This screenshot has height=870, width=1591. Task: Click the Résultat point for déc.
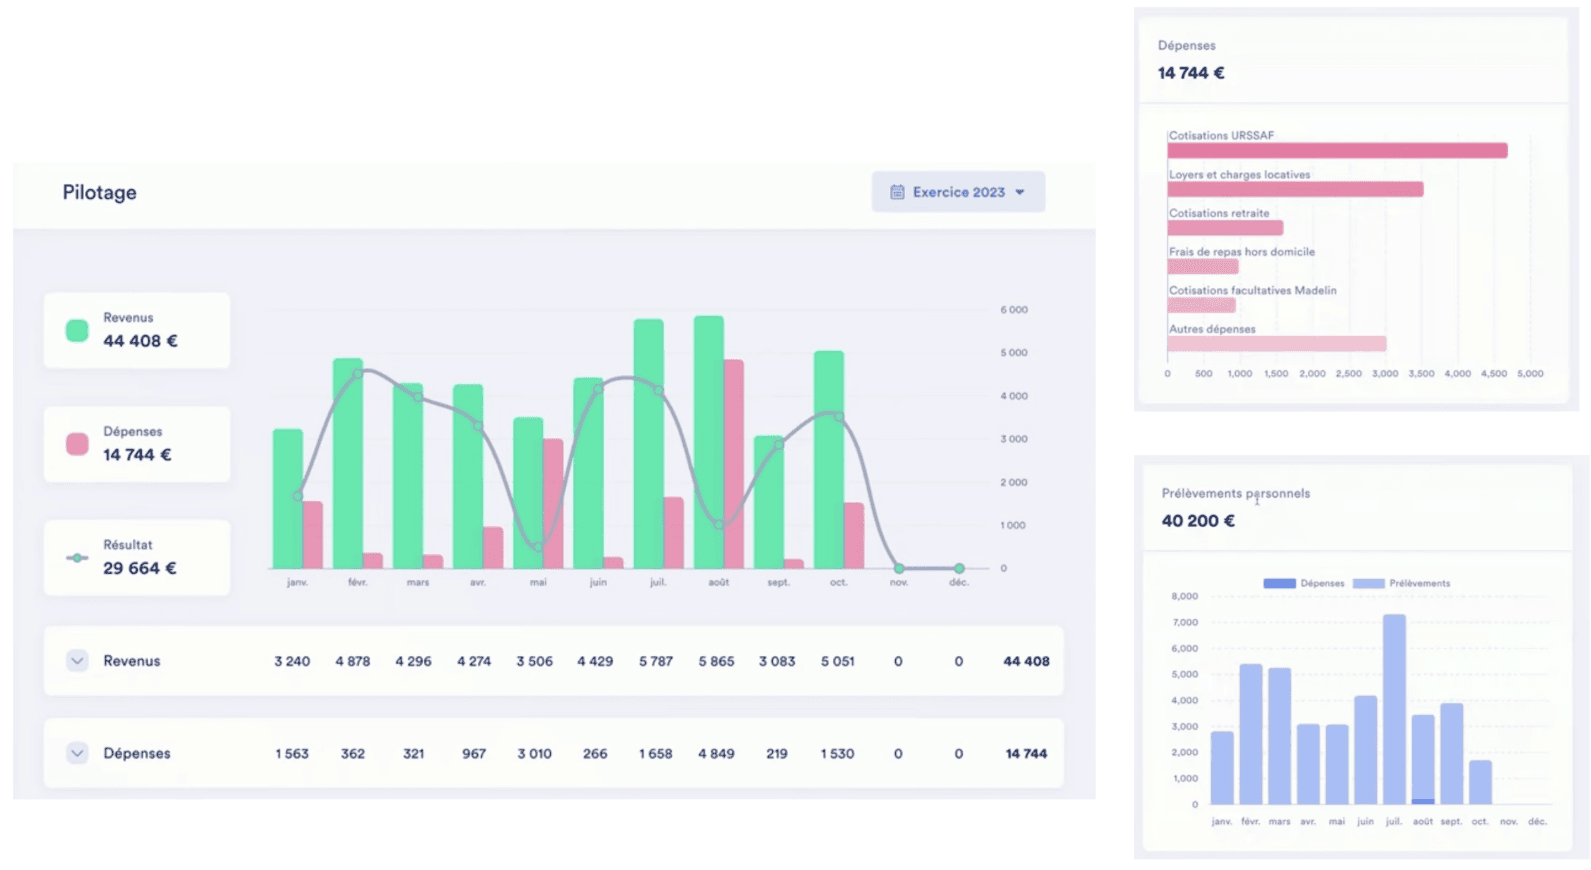[959, 568]
